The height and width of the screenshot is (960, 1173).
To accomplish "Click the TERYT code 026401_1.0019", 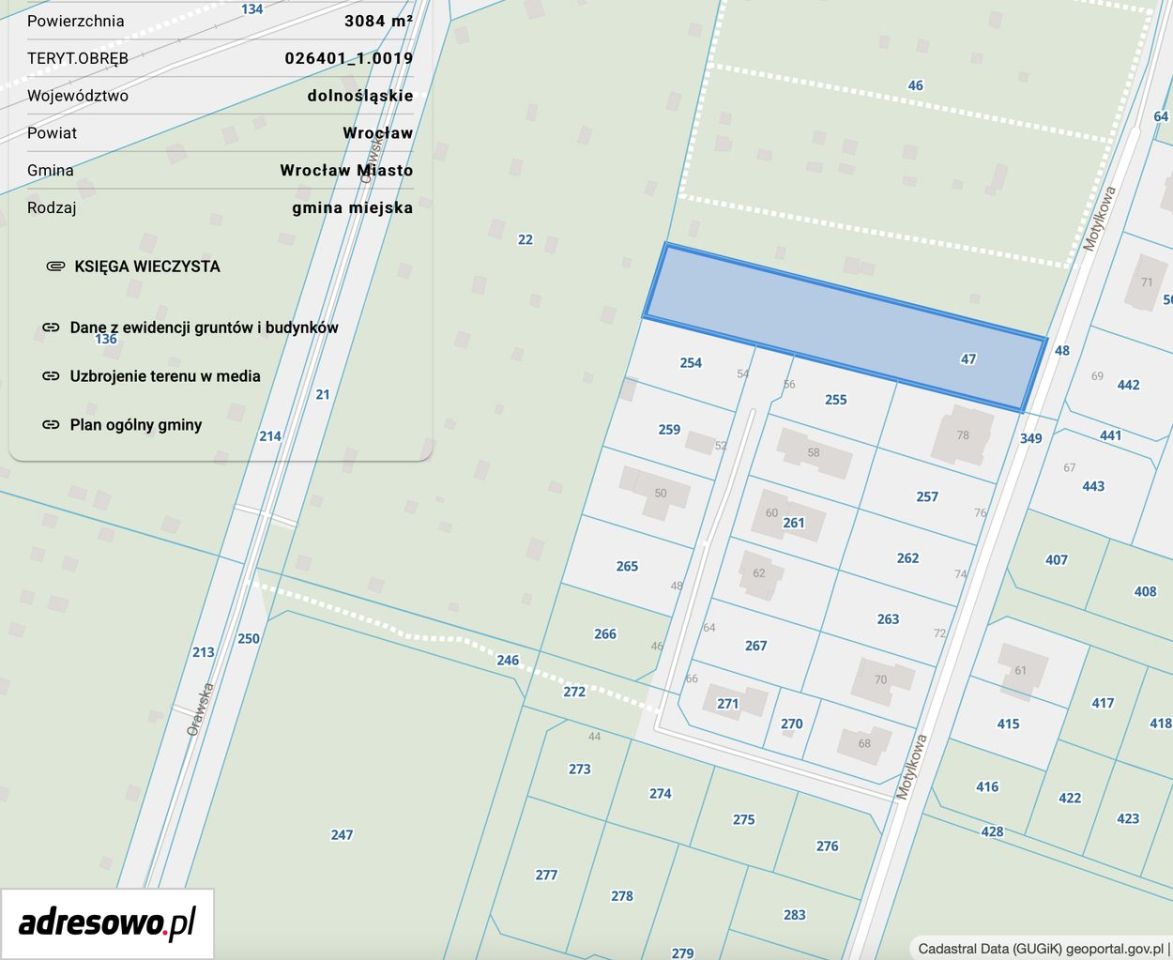I will (349, 58).
